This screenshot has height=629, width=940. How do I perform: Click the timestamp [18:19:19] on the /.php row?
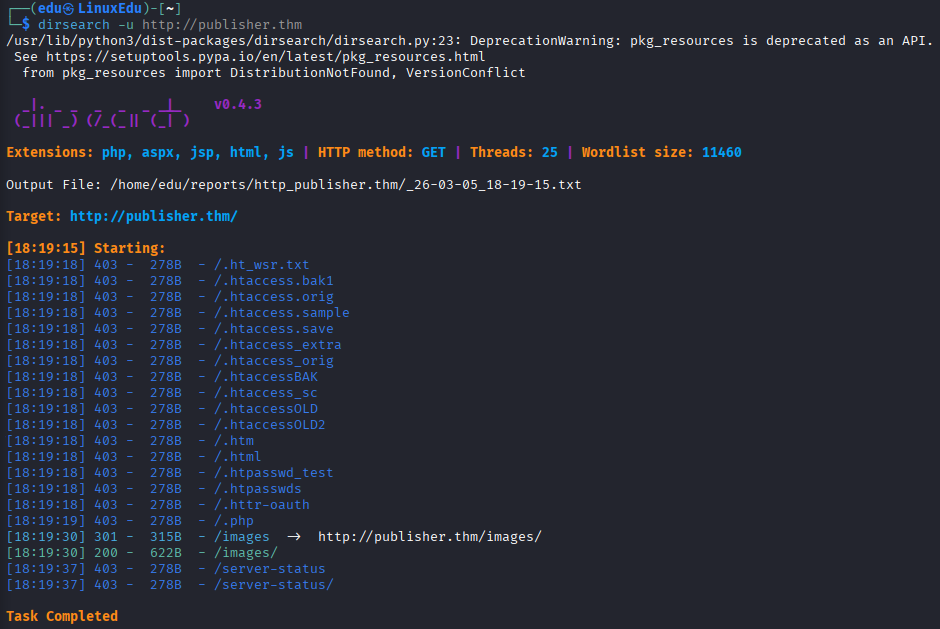tap(46, 520)
